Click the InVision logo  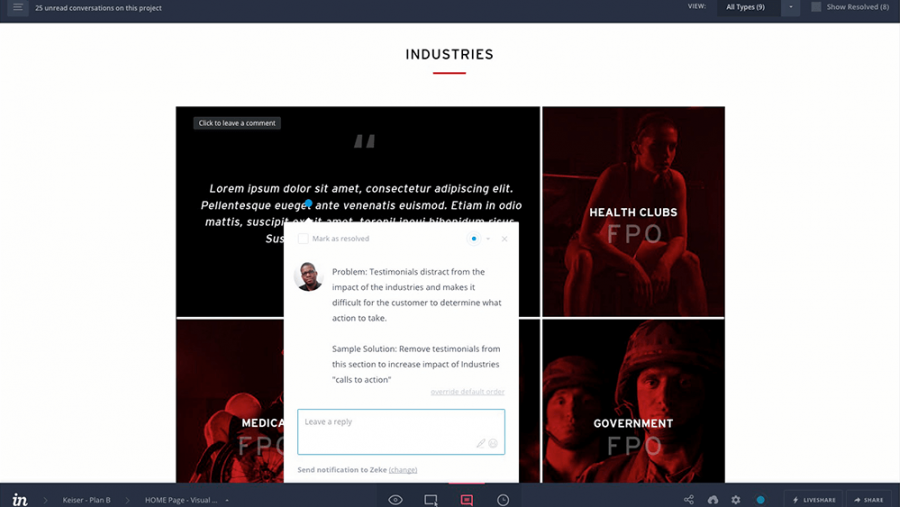20,500
